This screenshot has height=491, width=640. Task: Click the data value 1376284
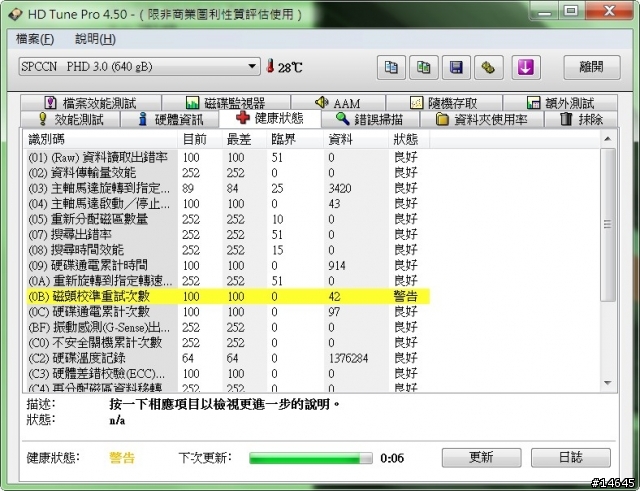pos(348,358)
